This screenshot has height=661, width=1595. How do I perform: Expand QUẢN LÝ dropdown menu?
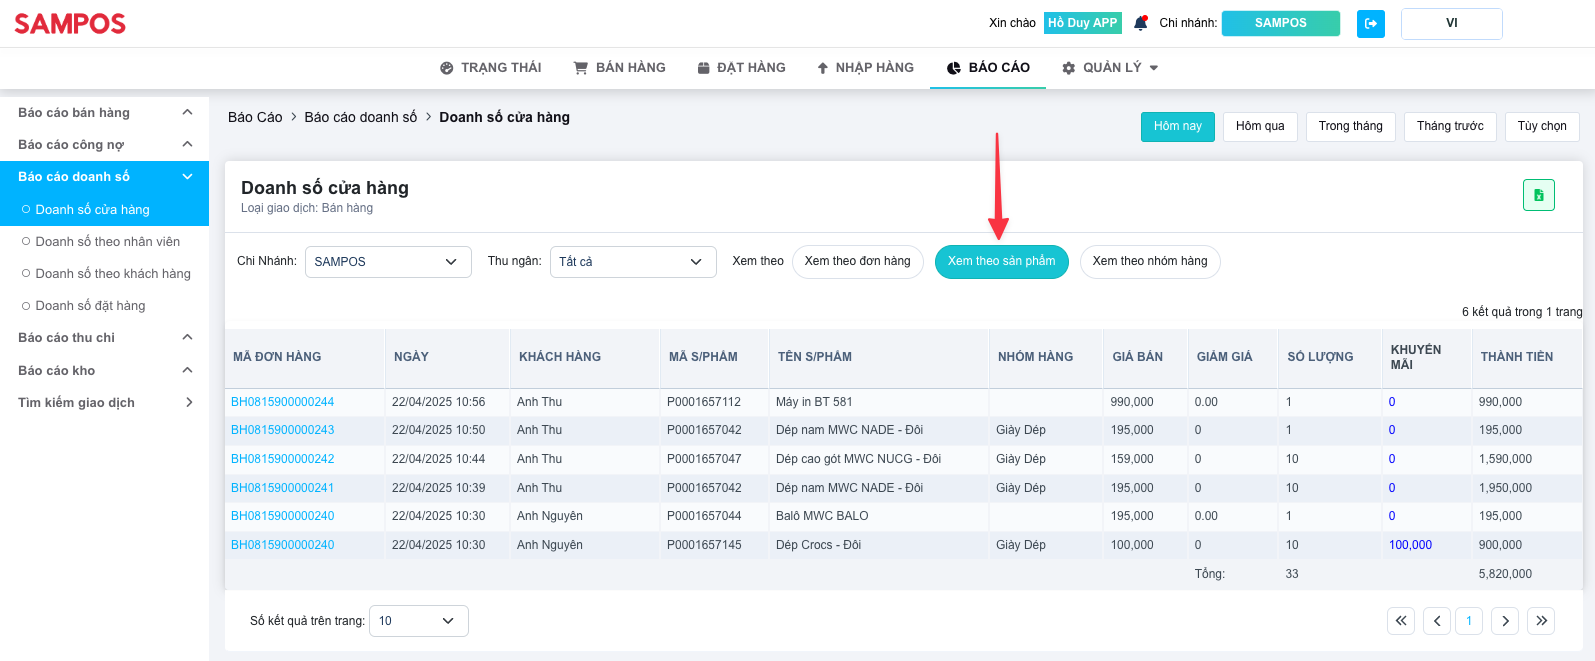tap(1110, 68)
